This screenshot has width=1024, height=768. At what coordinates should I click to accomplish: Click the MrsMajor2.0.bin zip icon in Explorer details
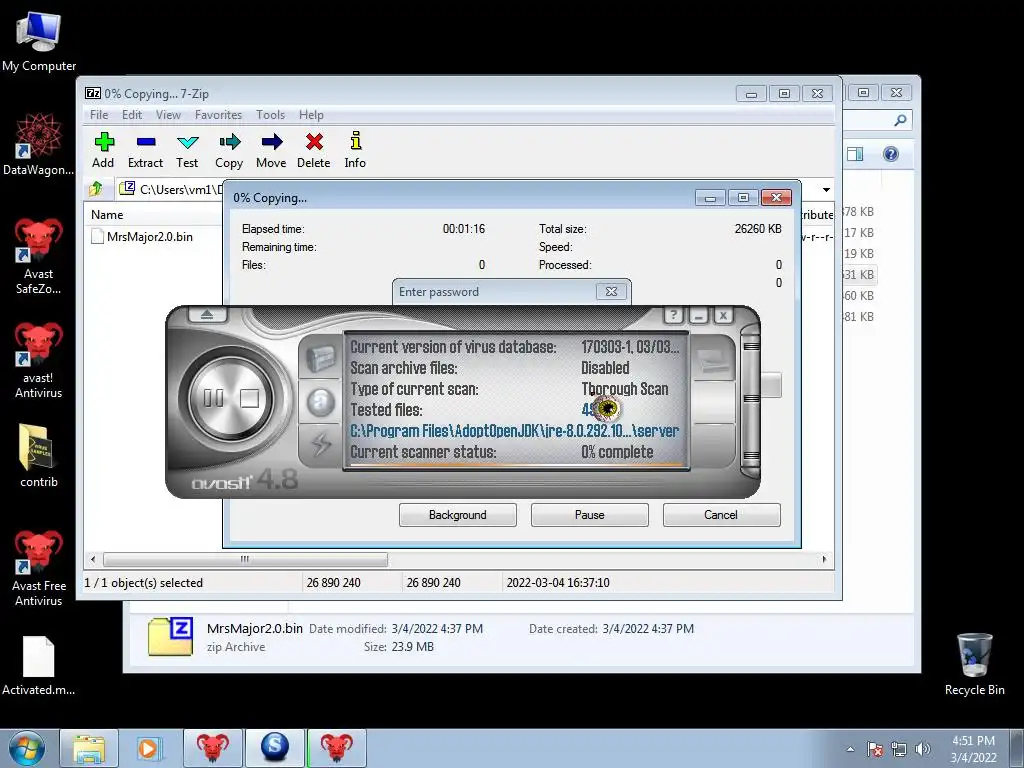point(170,637)
